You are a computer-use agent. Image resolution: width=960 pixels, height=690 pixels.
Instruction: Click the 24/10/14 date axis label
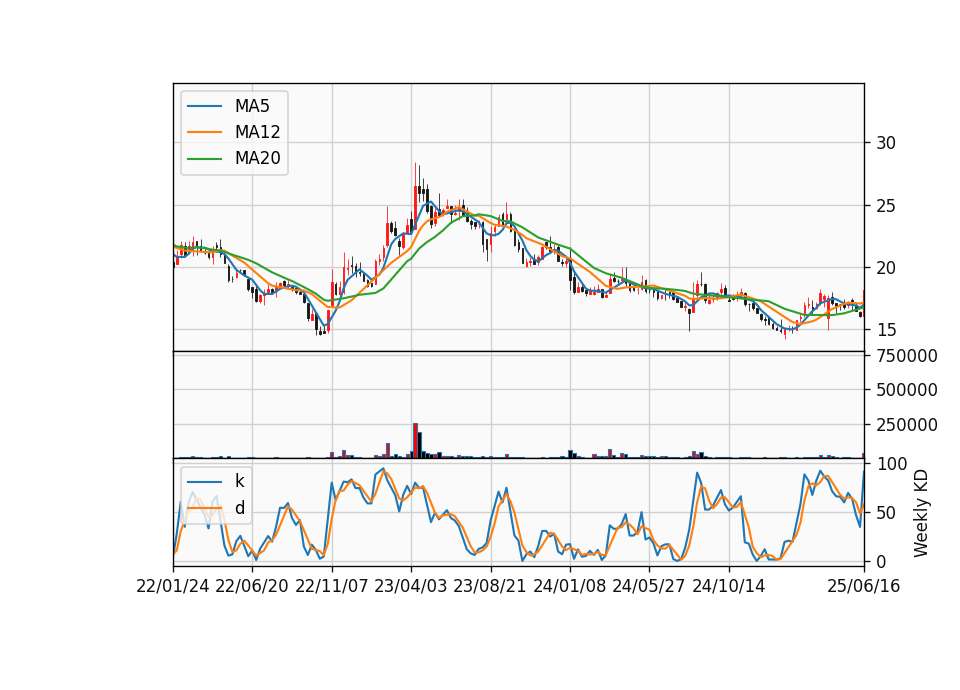pos(729,586)
